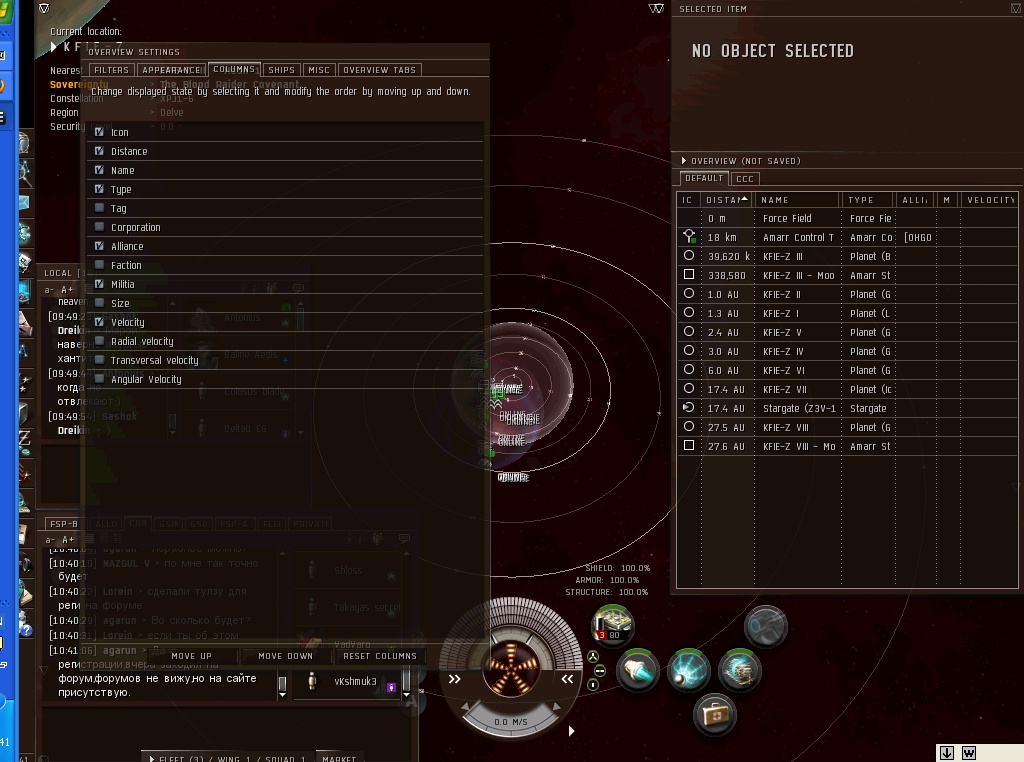Click the Distance column sort arrow

(x=744, y=198)
